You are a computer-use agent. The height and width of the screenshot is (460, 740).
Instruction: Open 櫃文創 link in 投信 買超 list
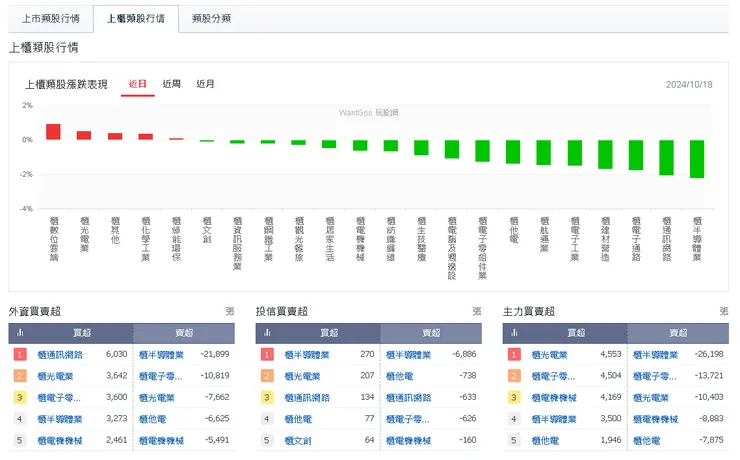298,441
